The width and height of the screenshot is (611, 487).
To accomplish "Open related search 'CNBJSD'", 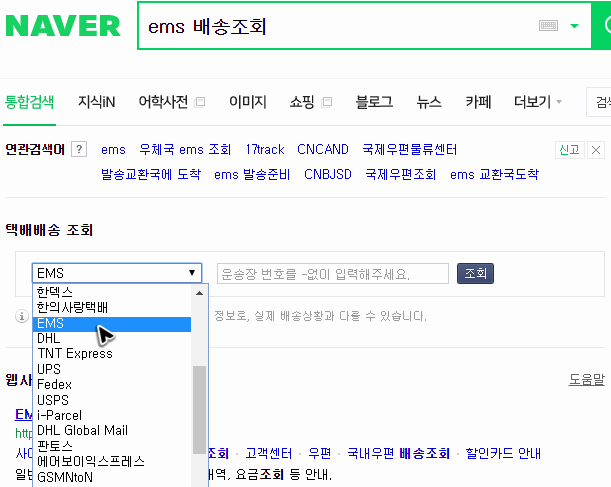I will click(328, 174).
